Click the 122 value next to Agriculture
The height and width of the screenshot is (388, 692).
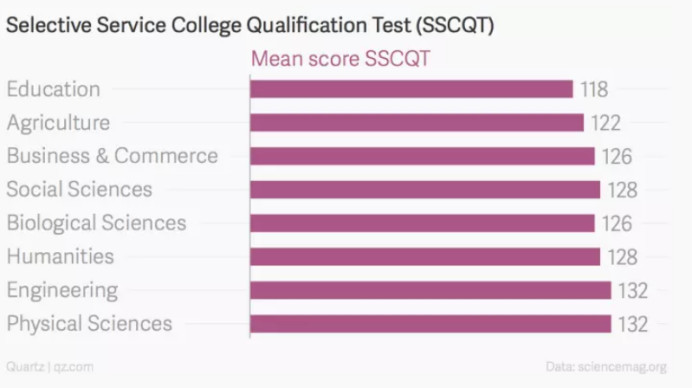[606, 123]
